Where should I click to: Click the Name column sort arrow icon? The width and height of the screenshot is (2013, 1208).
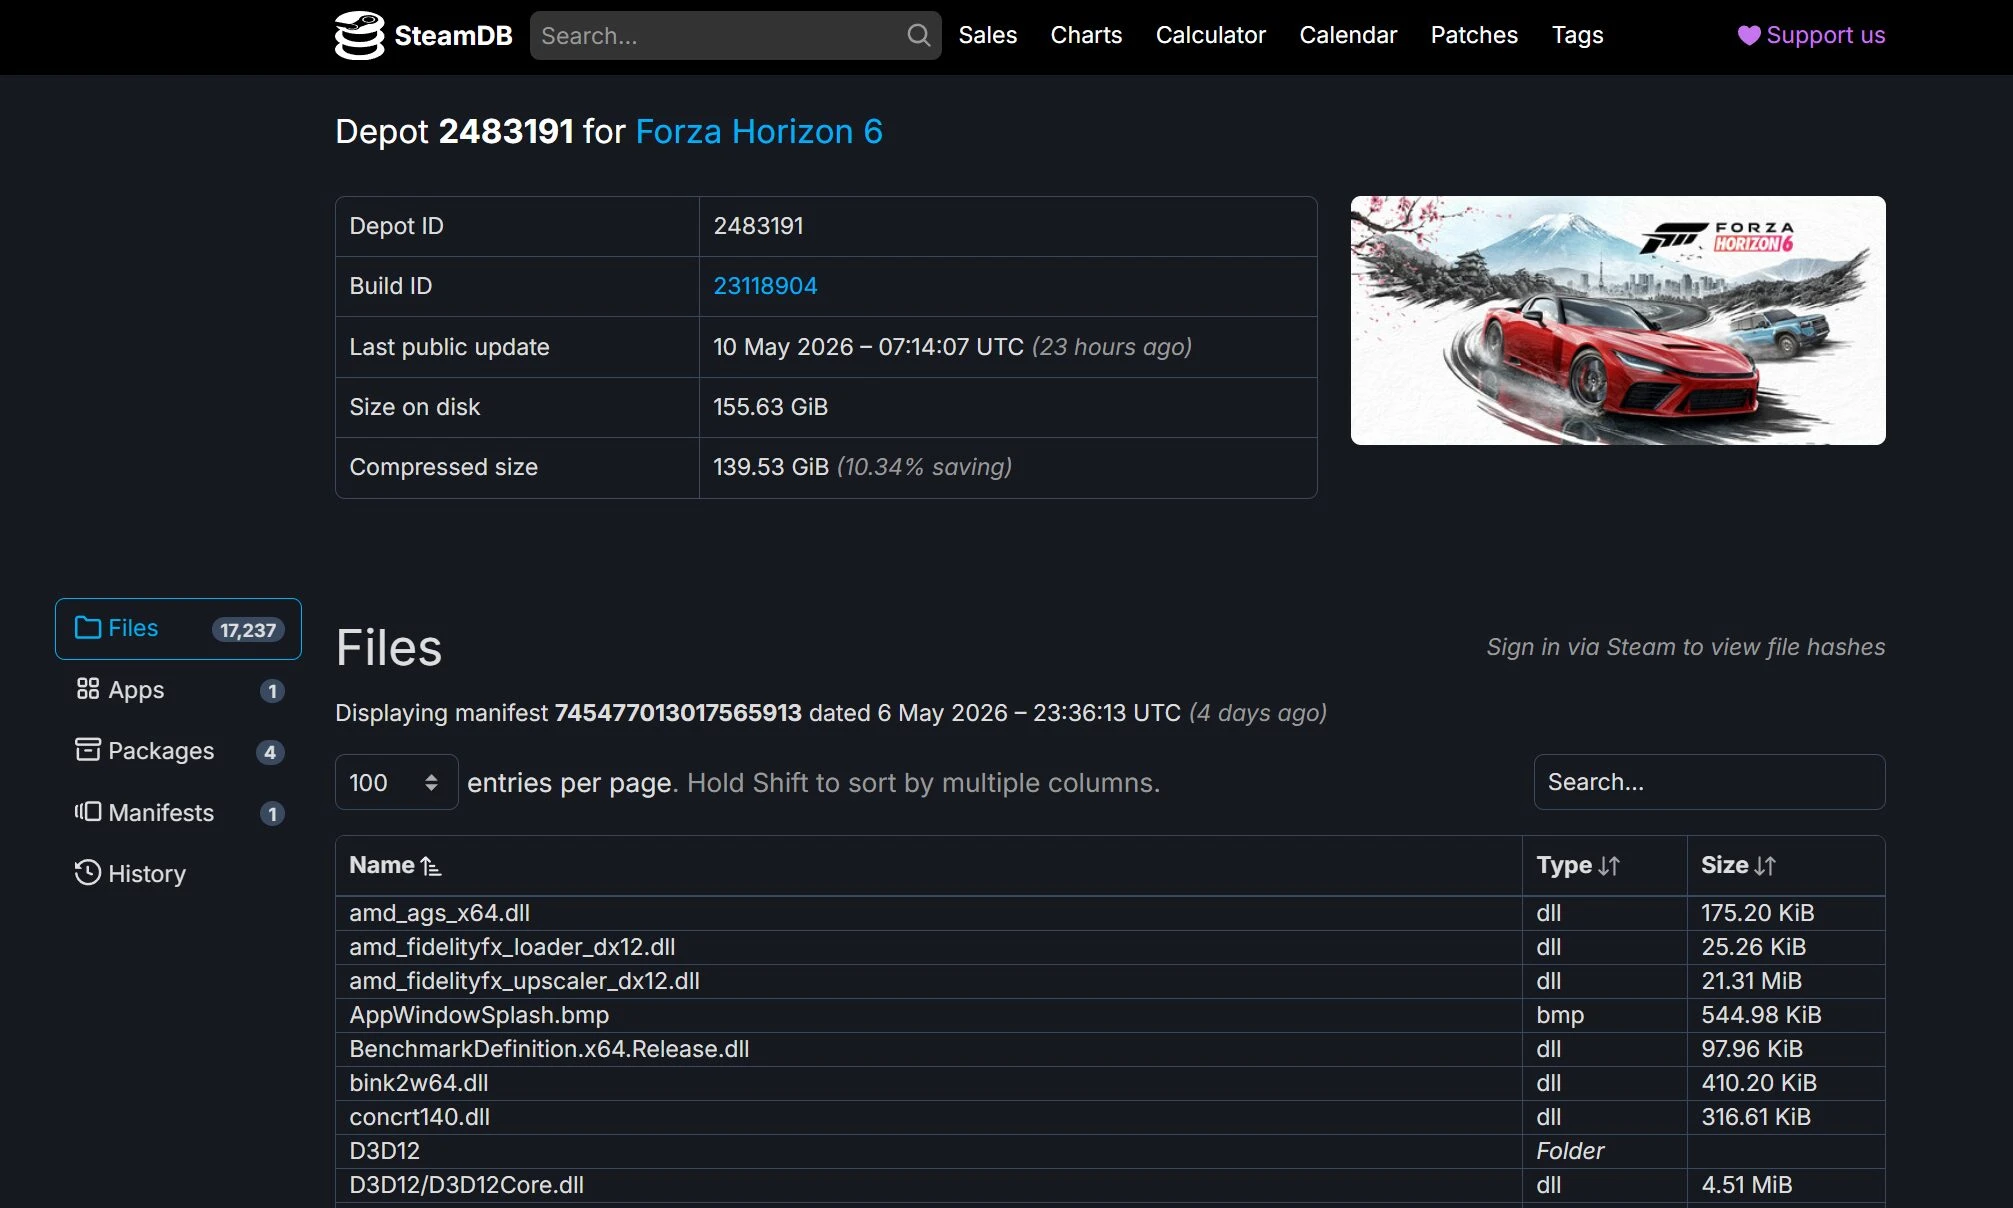pyautogui.click(x=431, y=866)
